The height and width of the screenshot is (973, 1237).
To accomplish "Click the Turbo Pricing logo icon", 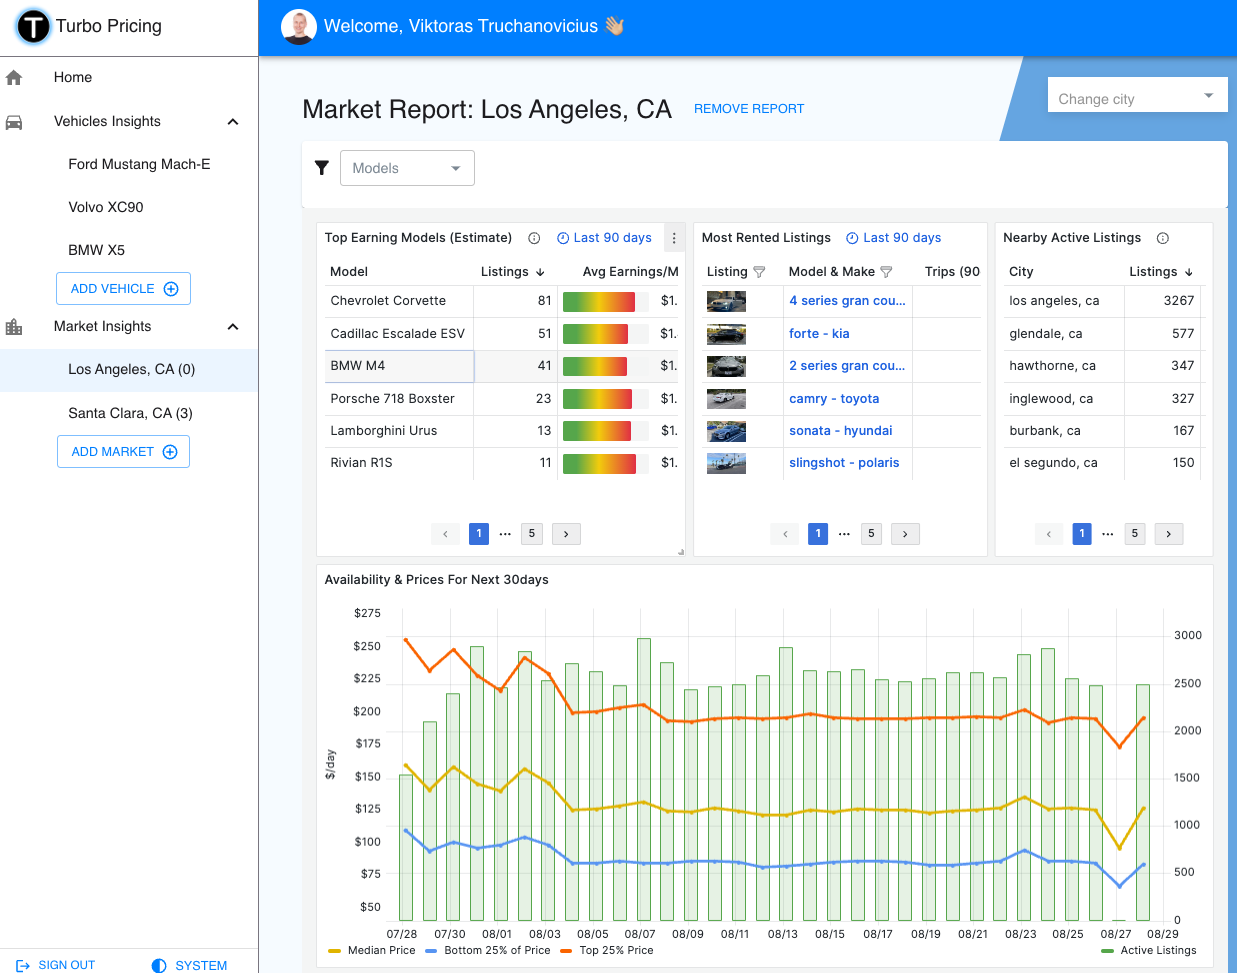I will pos(33,27).
